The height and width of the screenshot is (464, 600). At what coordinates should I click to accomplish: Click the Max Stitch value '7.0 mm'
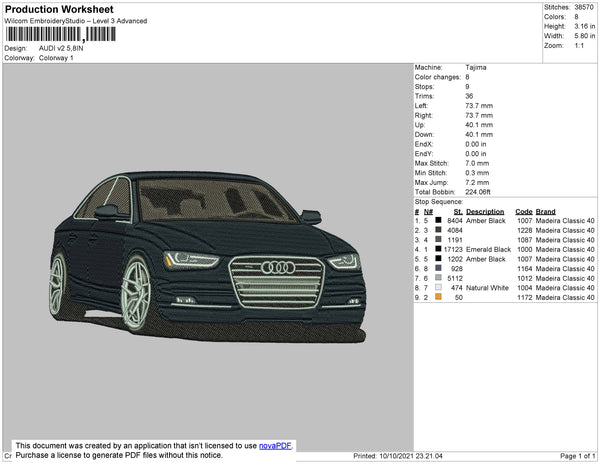[x=477, y=163]
